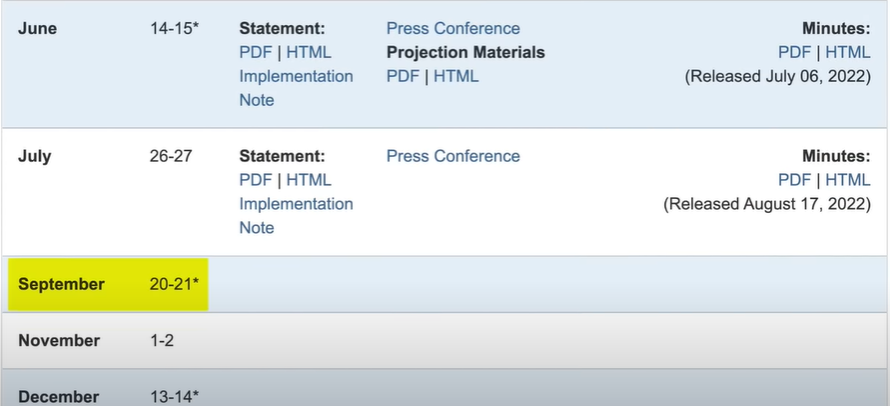Screen dimensions: 890x406
Task: Click the July 26-27 meeting date
Action: [x=170, y=156]
